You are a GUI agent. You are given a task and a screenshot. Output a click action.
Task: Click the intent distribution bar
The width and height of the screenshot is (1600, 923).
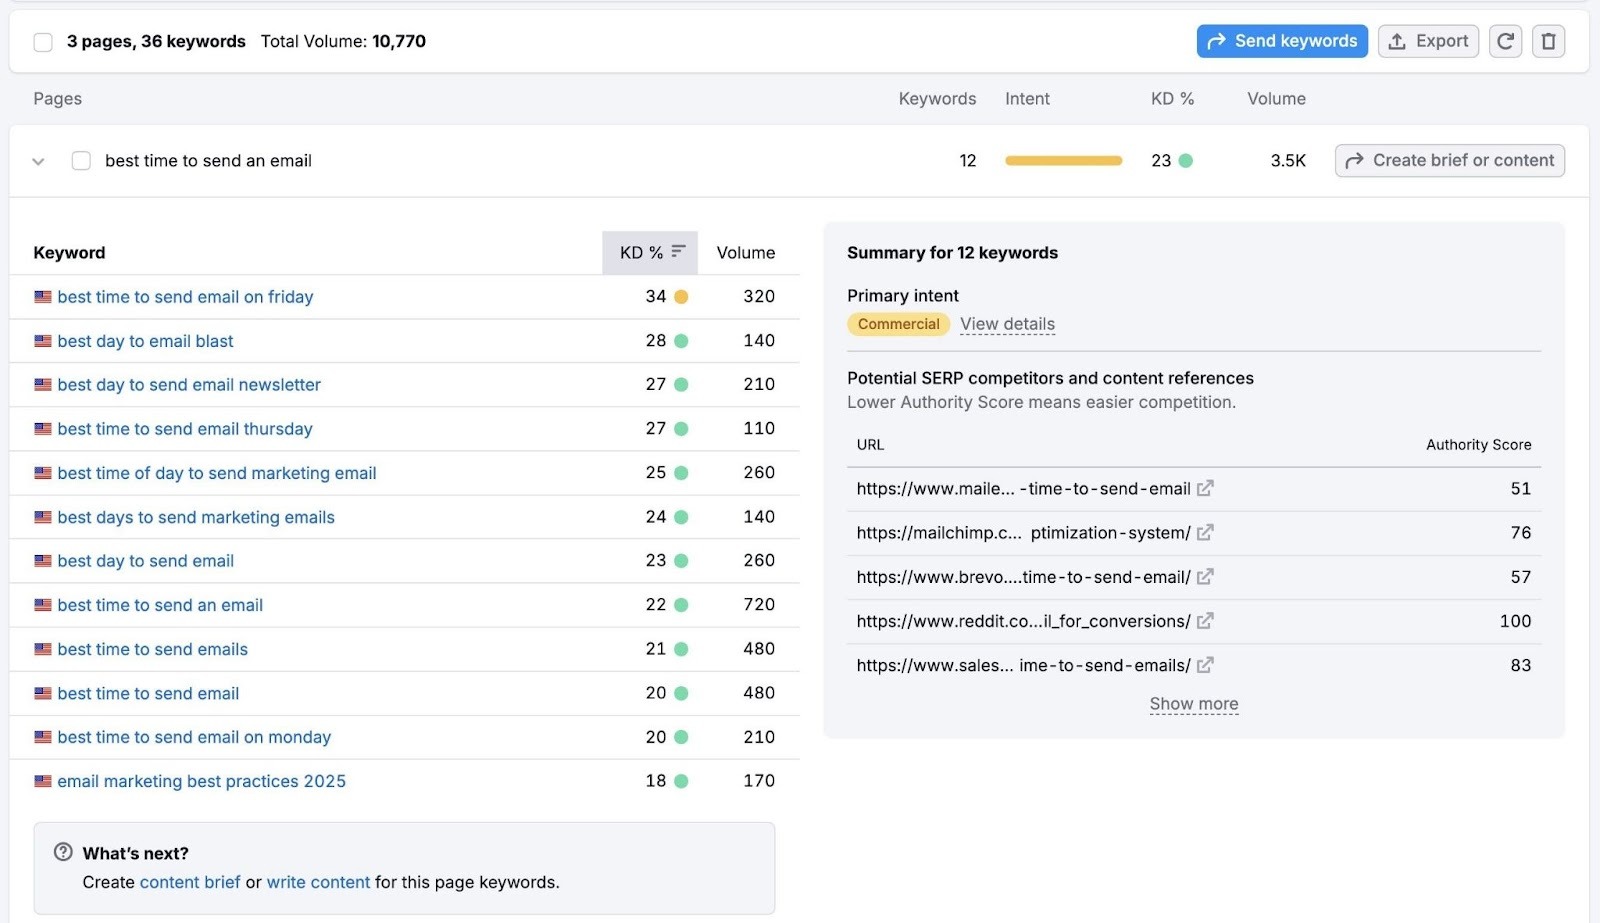coord(1063,160)
